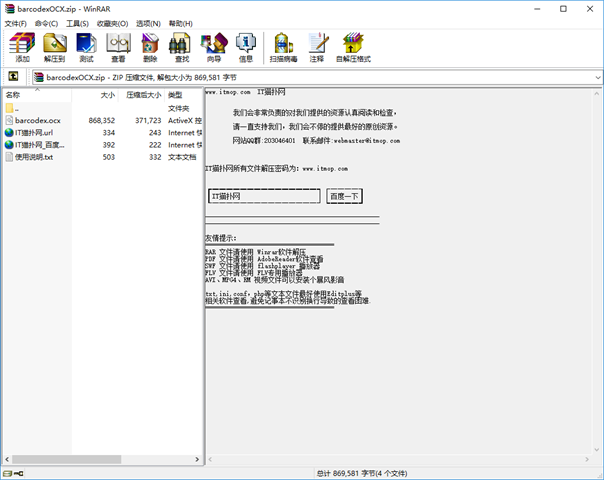The image size is (604, 480).
Task: Sort by Size (大小) column header
Action: (x=95, y=95)
